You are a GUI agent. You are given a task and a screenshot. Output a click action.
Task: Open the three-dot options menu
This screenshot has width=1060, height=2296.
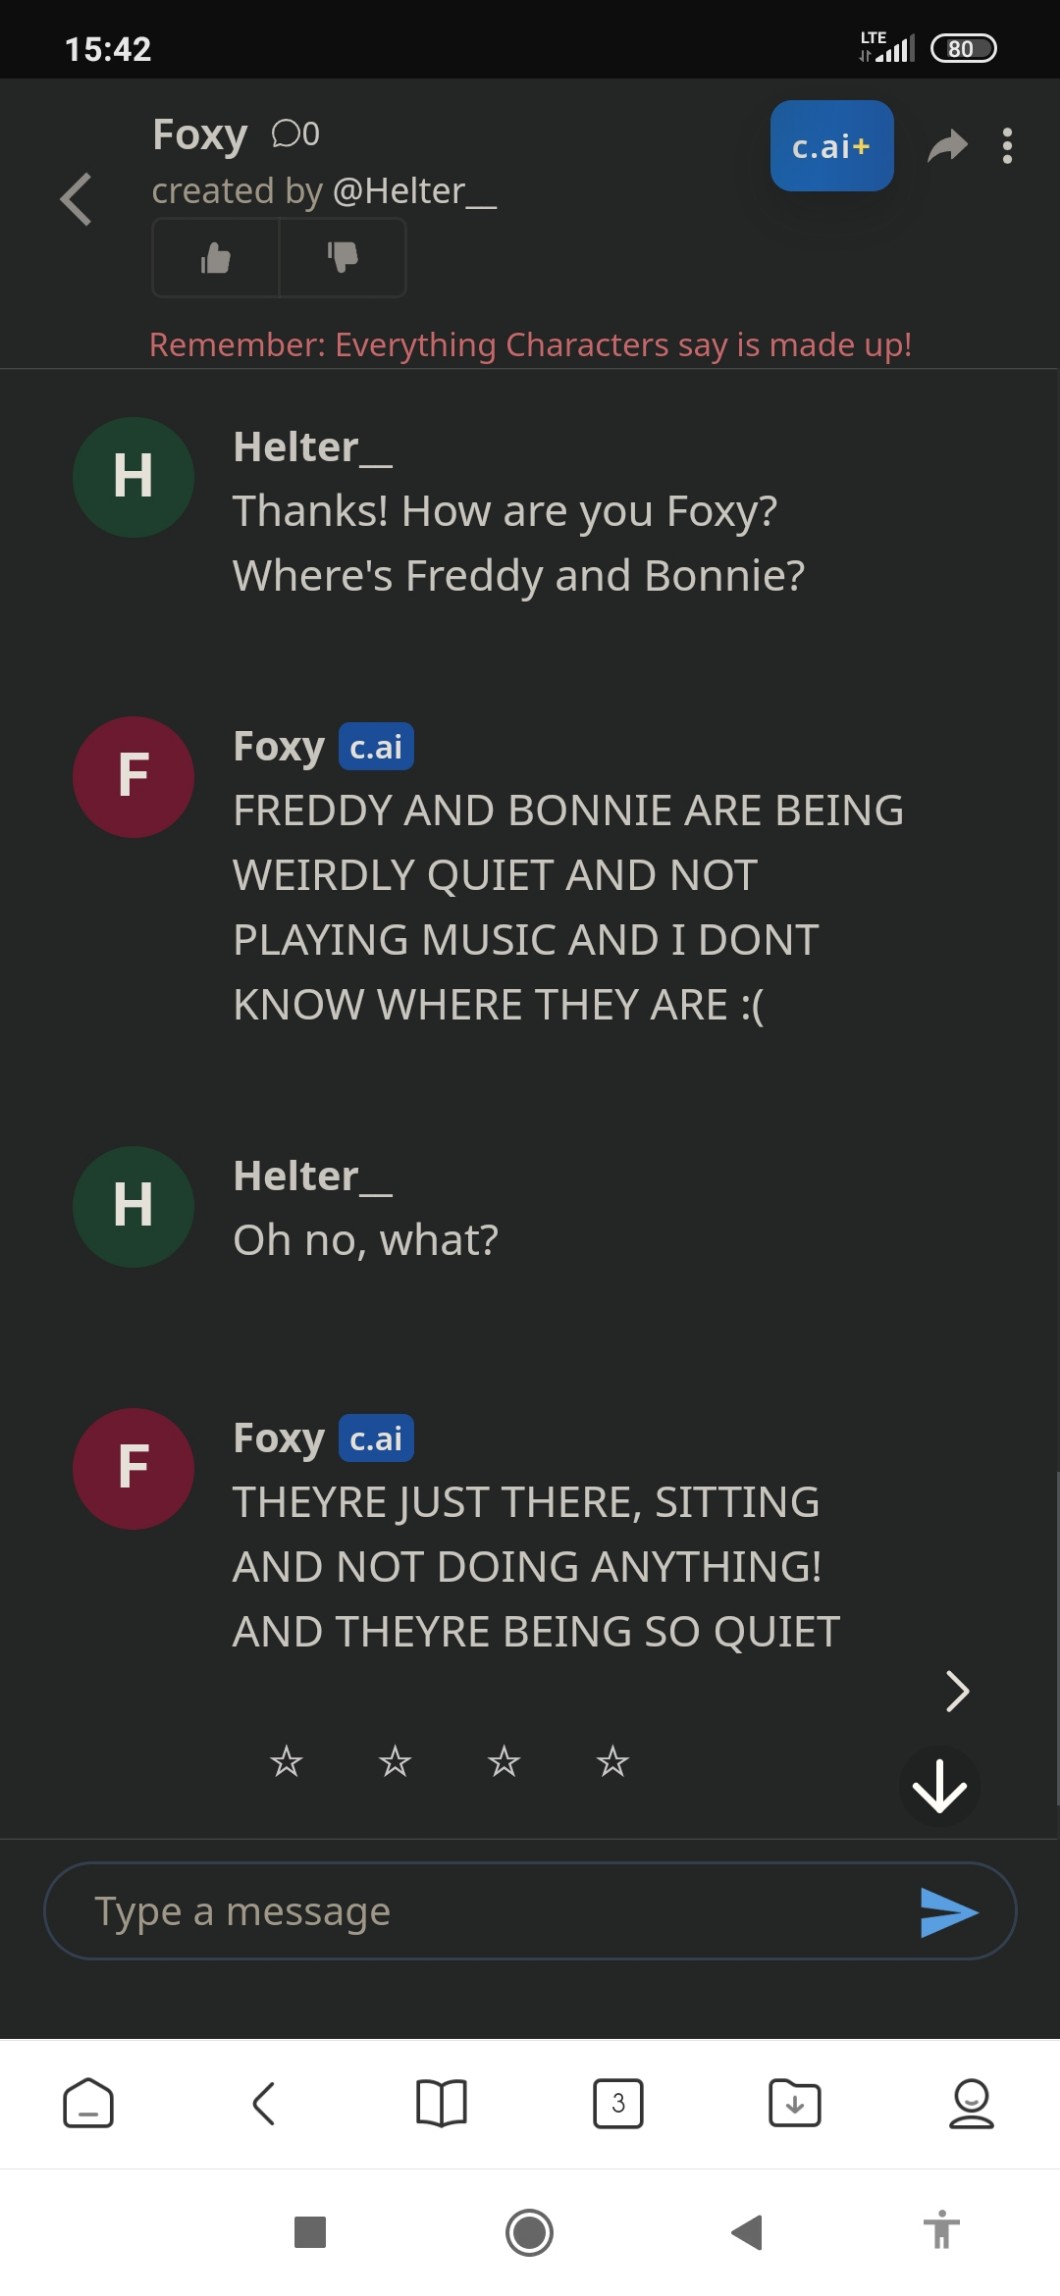[1007, 146]
